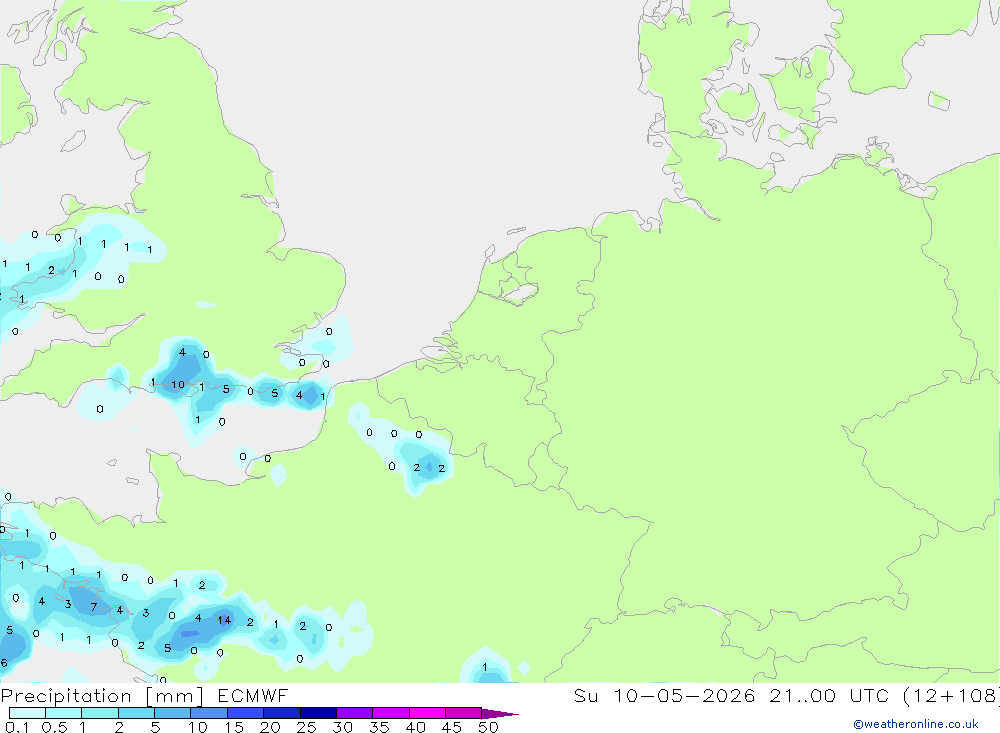The height and width of the screenshot is (733, 1000).
Task: Click the map precipitation value '7'
Action: [x=94, y=607]
